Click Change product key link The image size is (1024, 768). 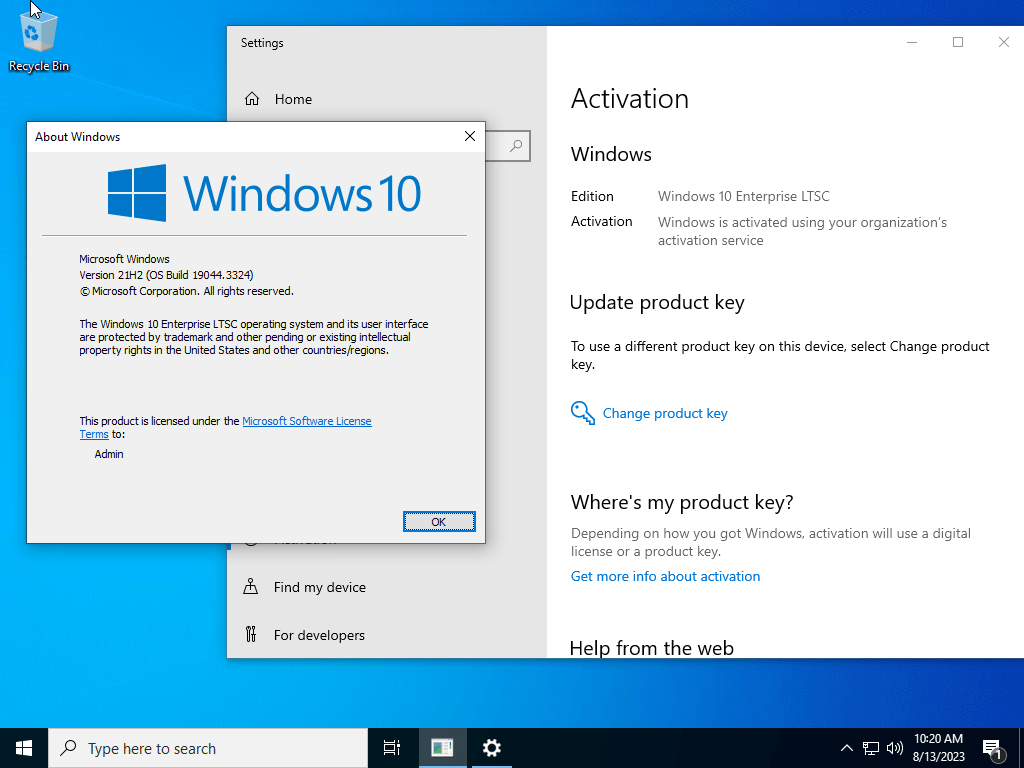(x=665, y=413)
